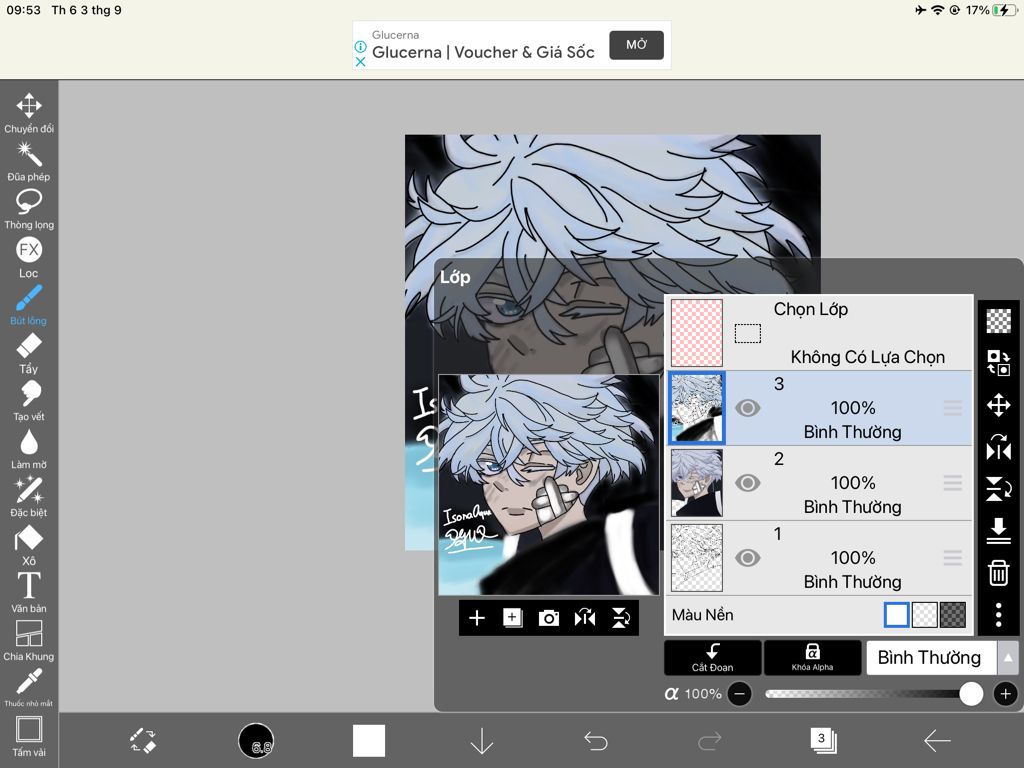Toggle brush/eraser switch in bottom bar
The width and height of the screenshot is (1024, 768).
(x=142, y=741)
